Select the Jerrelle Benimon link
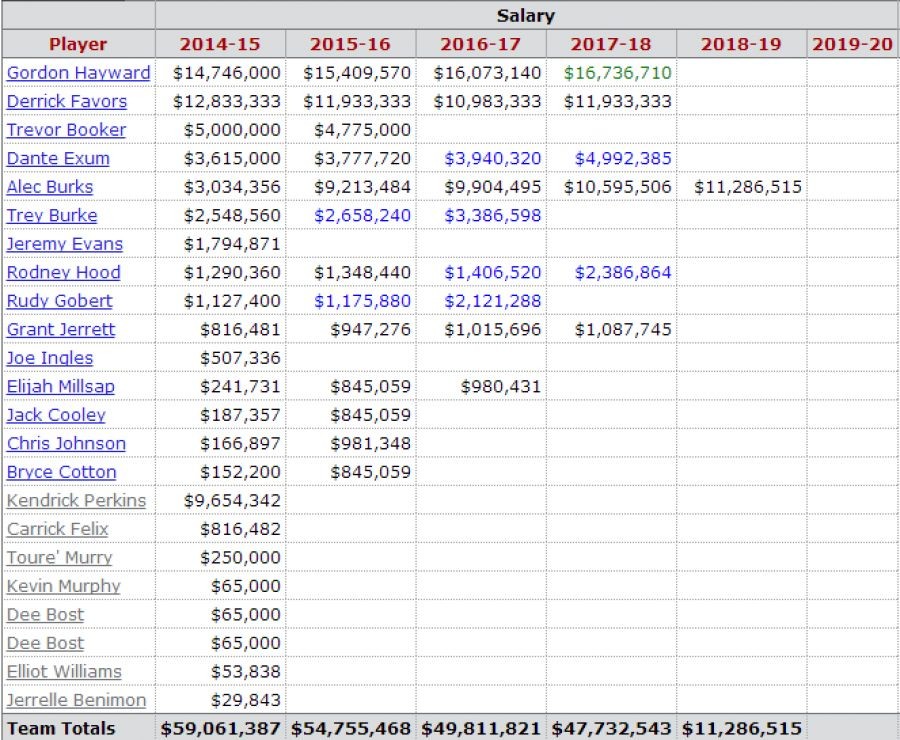 (76, 700)
